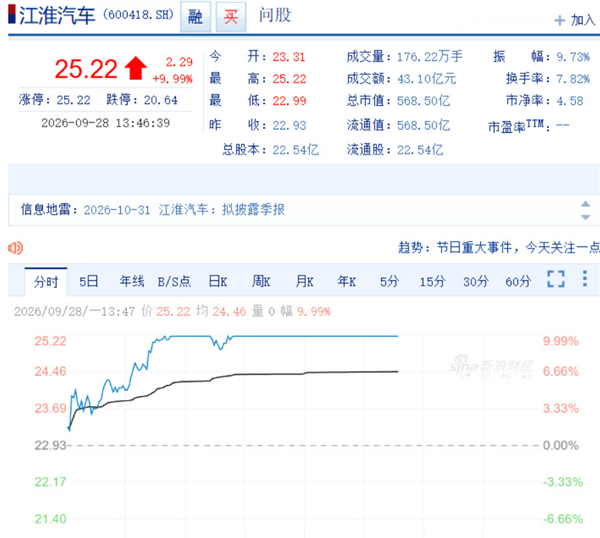600x538 pixels.
Task: Click the blue price line on chart
Action: pos(314,336)
